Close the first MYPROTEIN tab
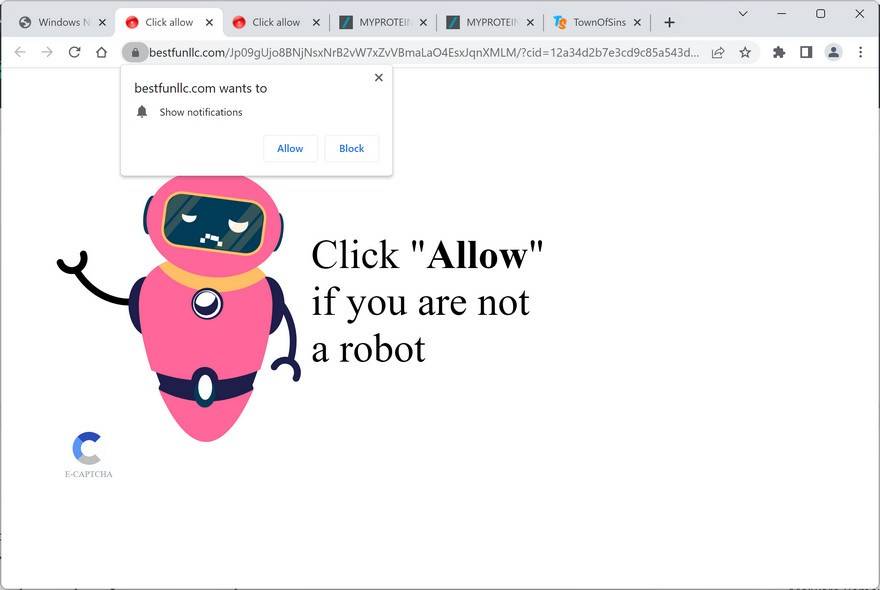This screenshot has width=880, height=590. coord(423,22)
